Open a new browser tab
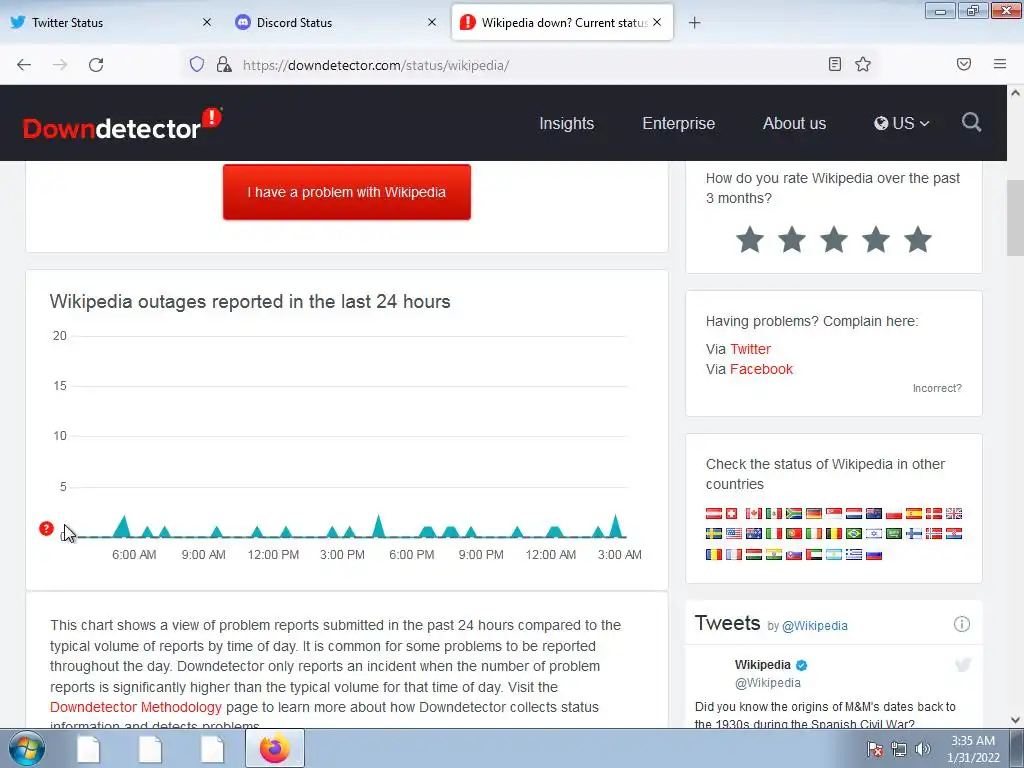Viewport: 1024px width, 768px height. pyautogui.click(x=694, y=23)
